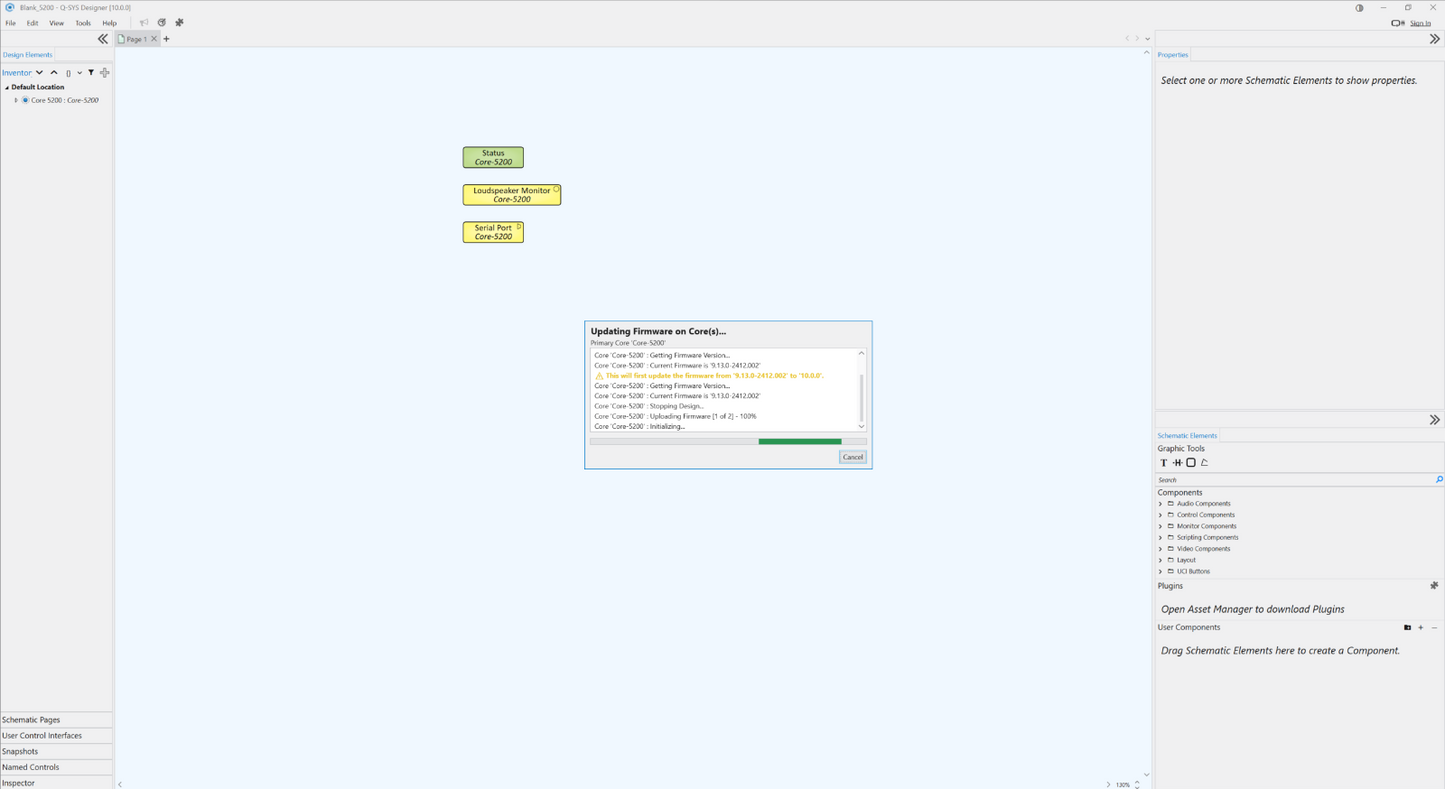Screen dimensions: 1445x789
Task: Select the polyline graphic tool
Action: [1205, 463]
